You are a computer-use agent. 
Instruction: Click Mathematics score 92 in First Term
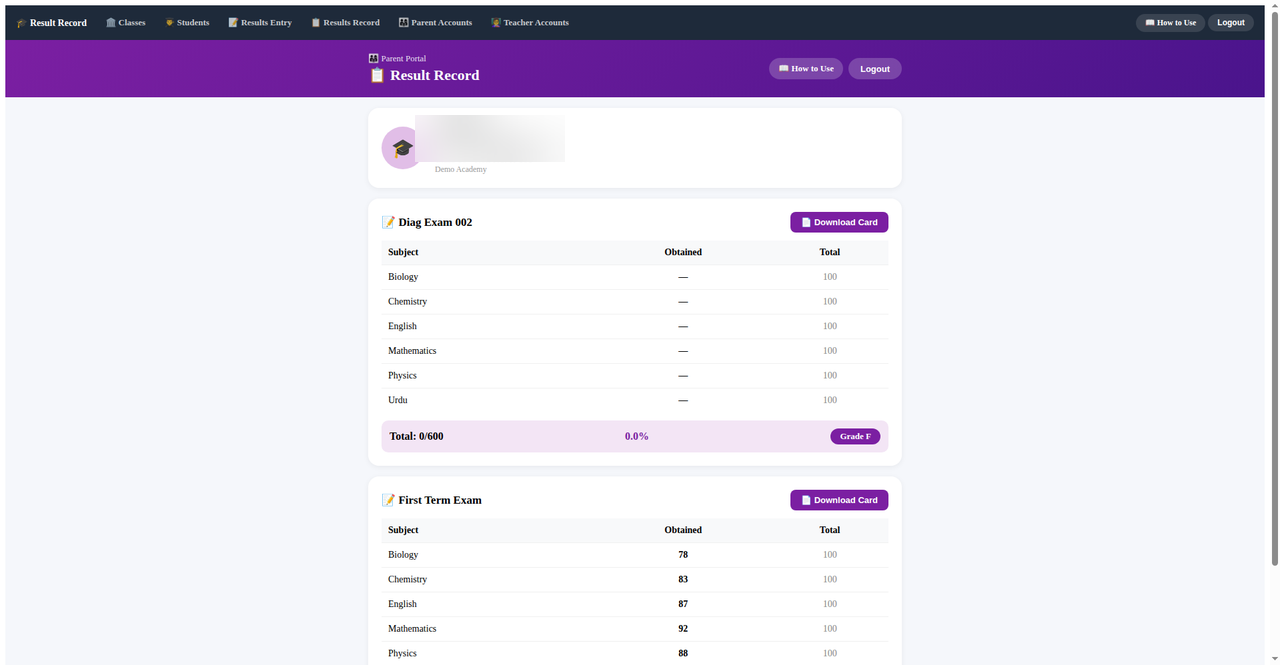(683, 629)
